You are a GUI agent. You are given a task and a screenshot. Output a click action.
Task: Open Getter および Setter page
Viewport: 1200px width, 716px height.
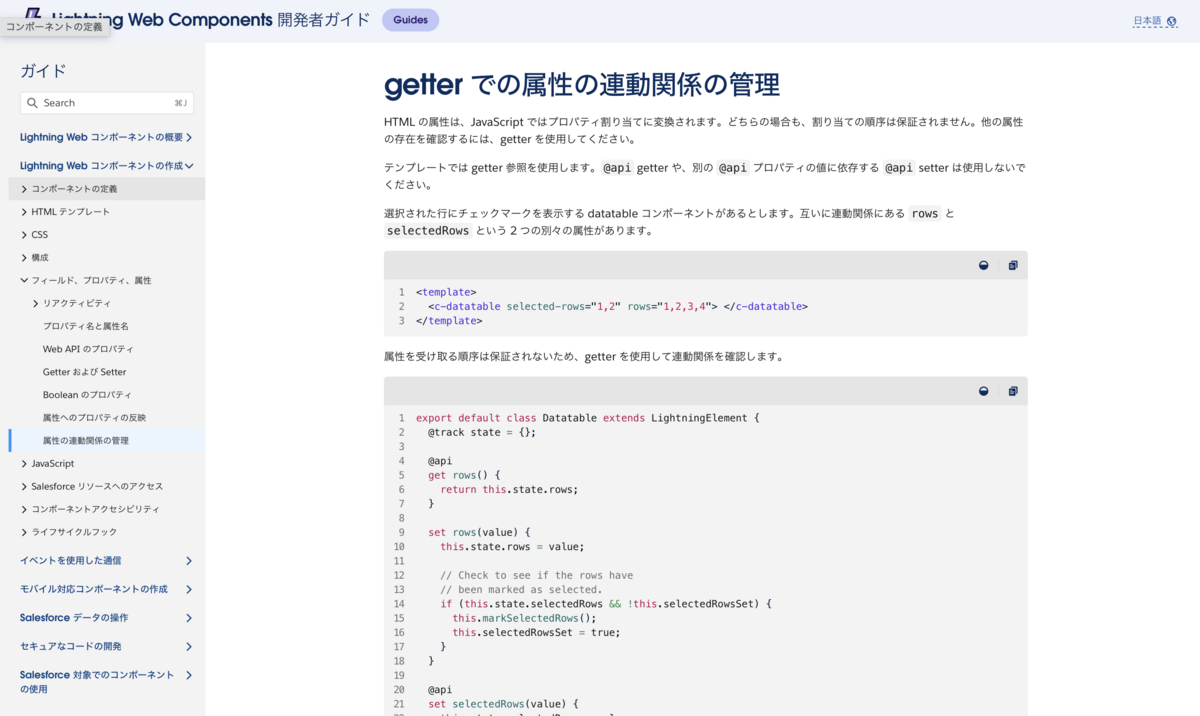click(x=85, y=372)
